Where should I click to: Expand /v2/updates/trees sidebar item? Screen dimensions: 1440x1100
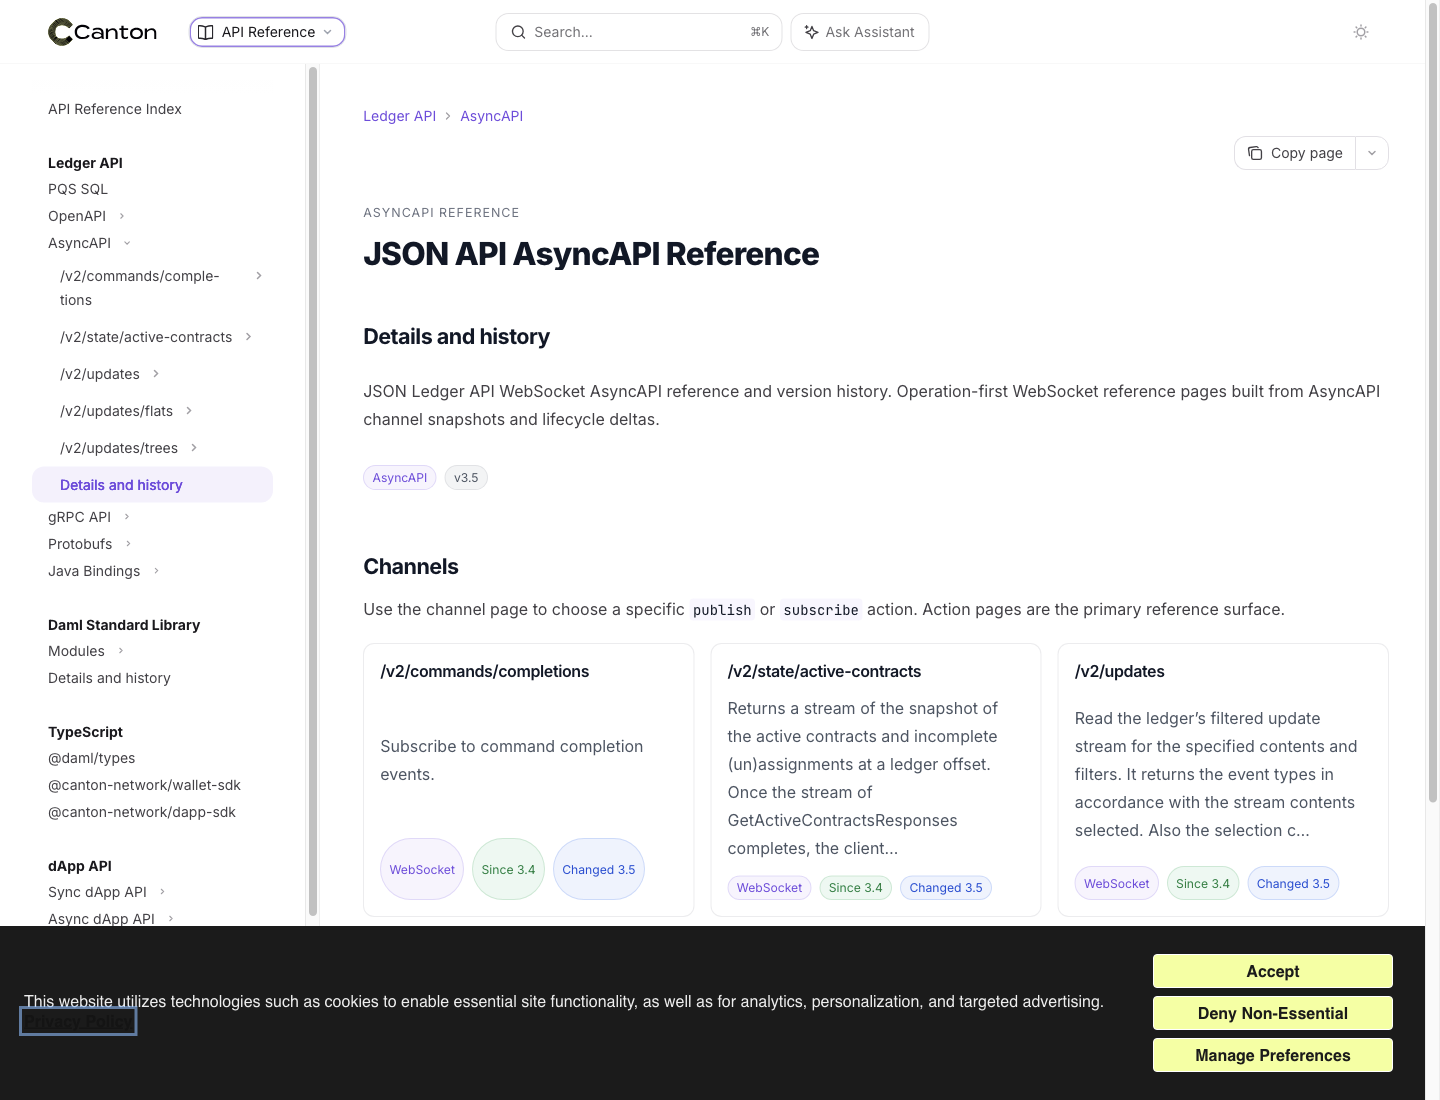click(129, 448)
